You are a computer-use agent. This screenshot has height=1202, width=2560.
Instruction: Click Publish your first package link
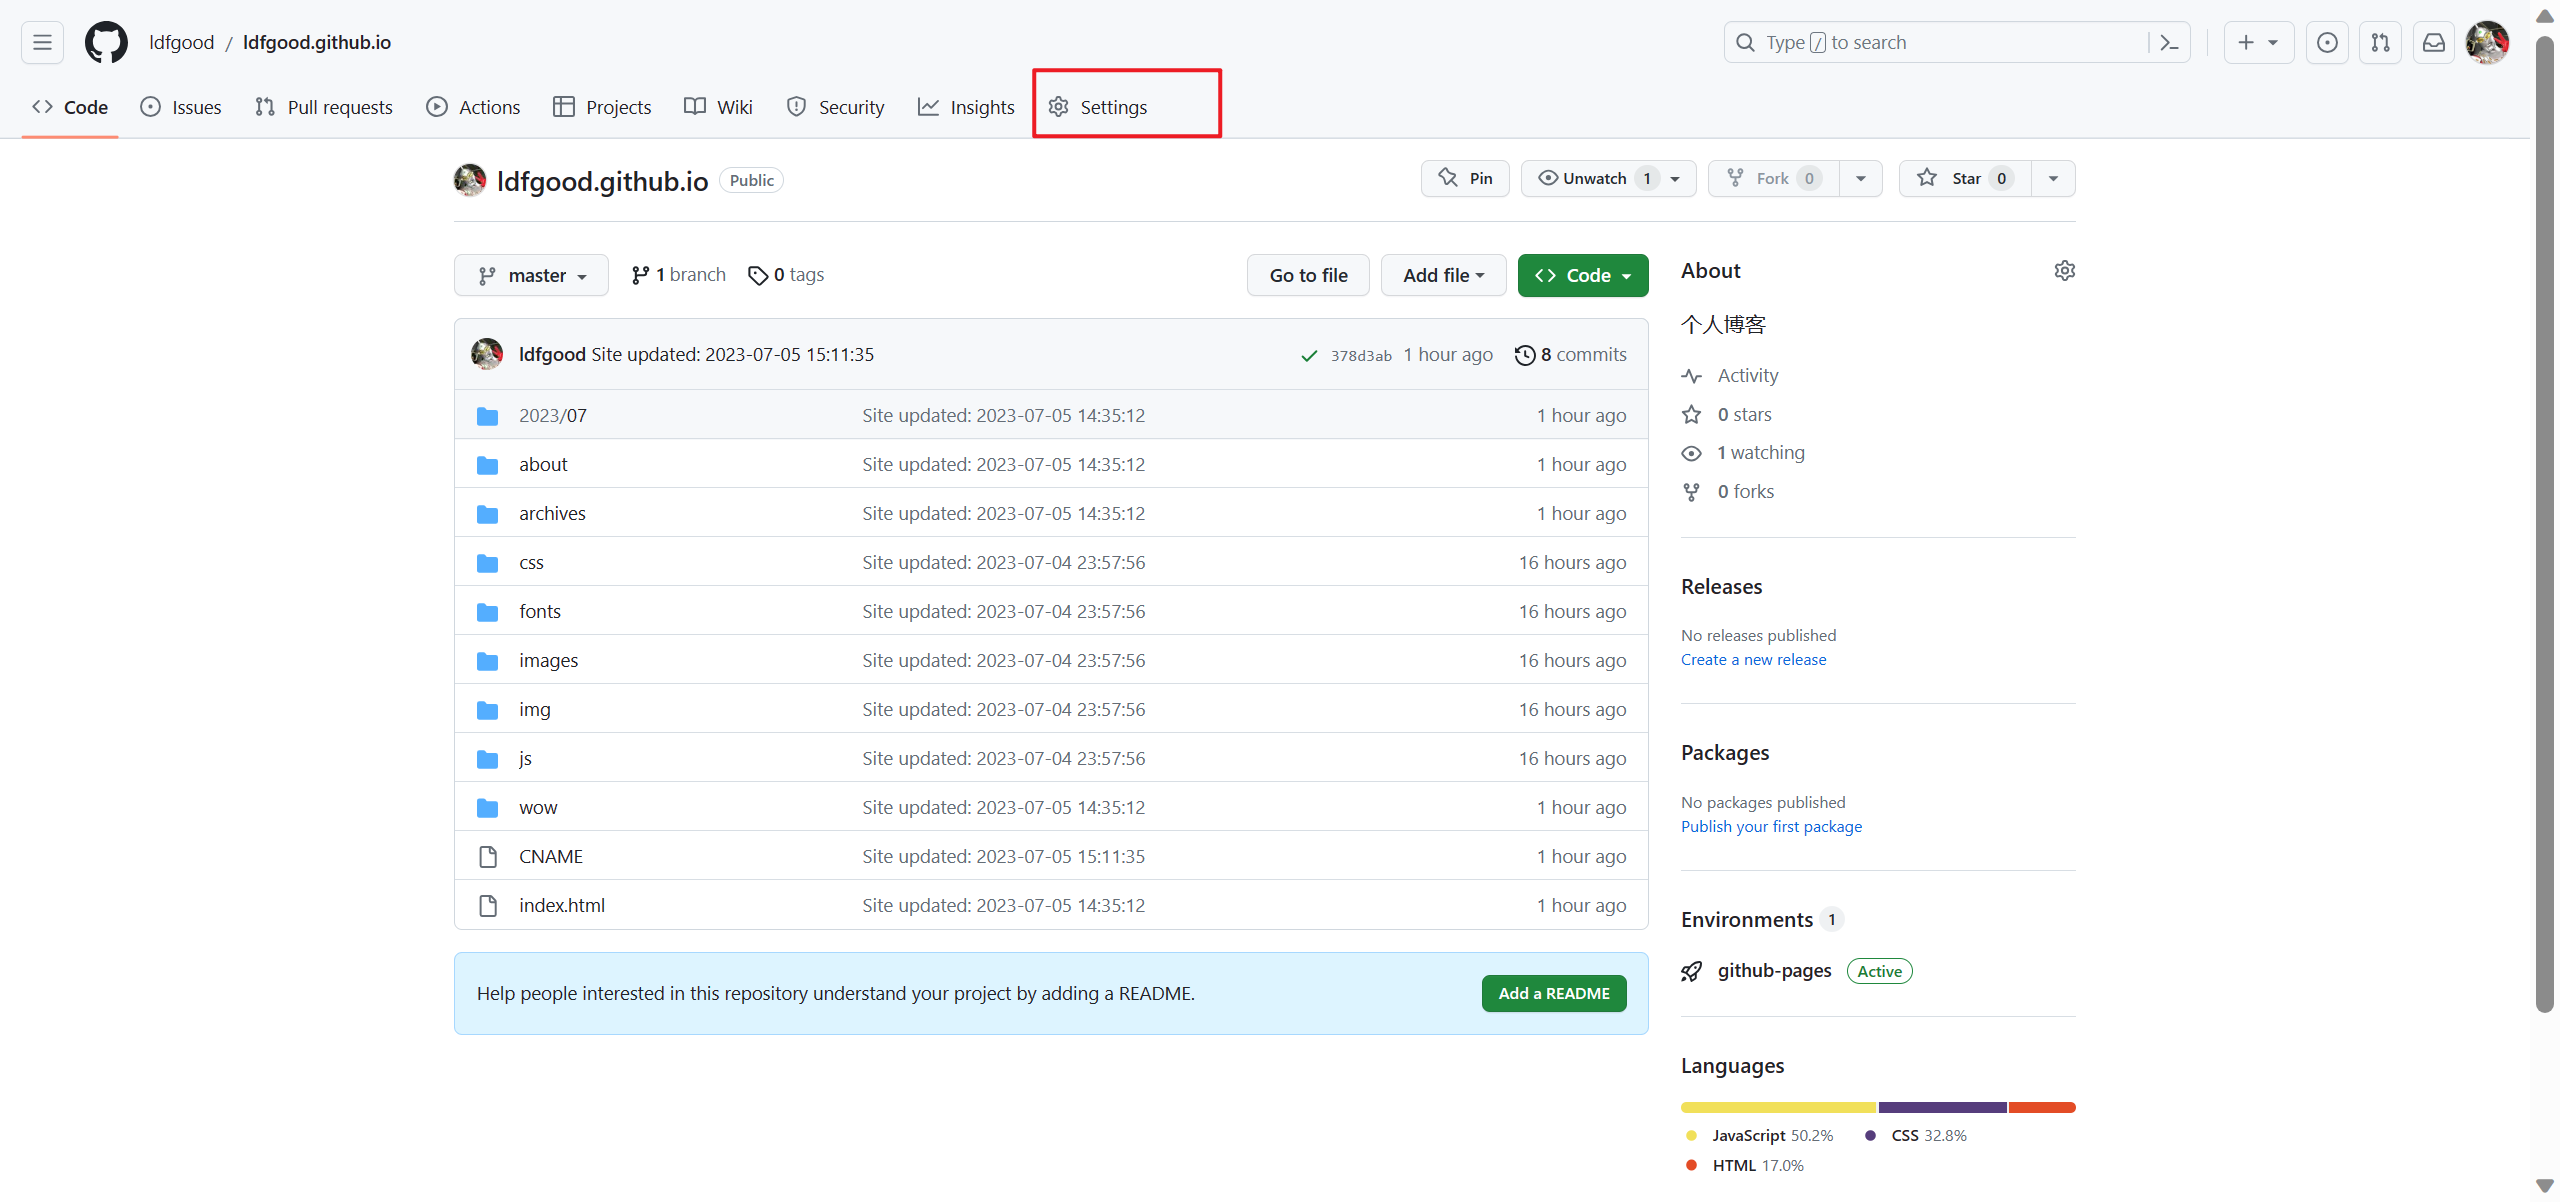(1771, 827)
